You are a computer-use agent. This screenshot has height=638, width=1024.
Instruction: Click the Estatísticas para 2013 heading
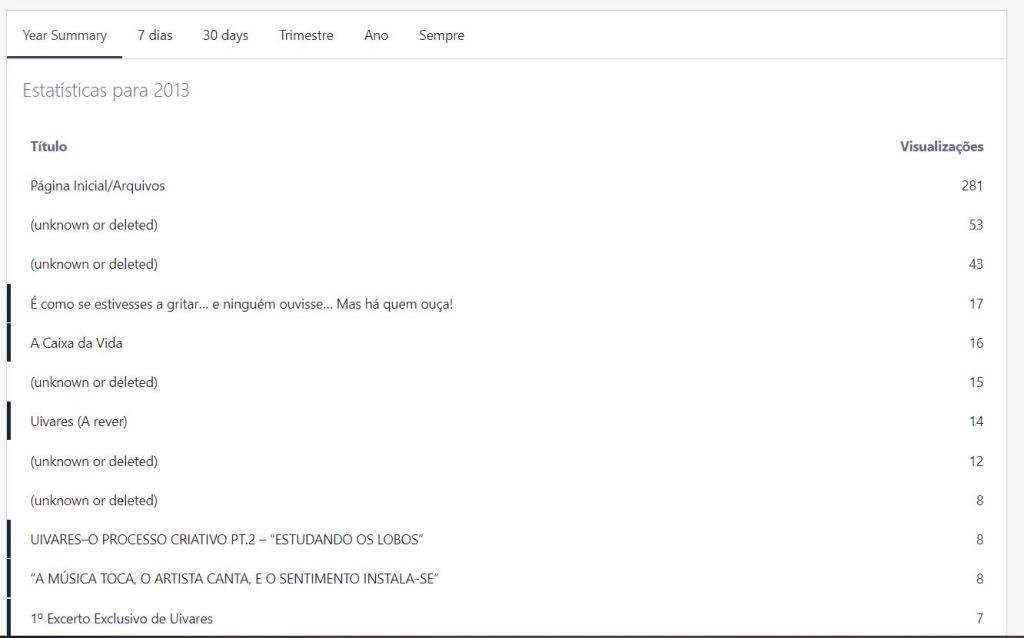[x=106, y=91]
